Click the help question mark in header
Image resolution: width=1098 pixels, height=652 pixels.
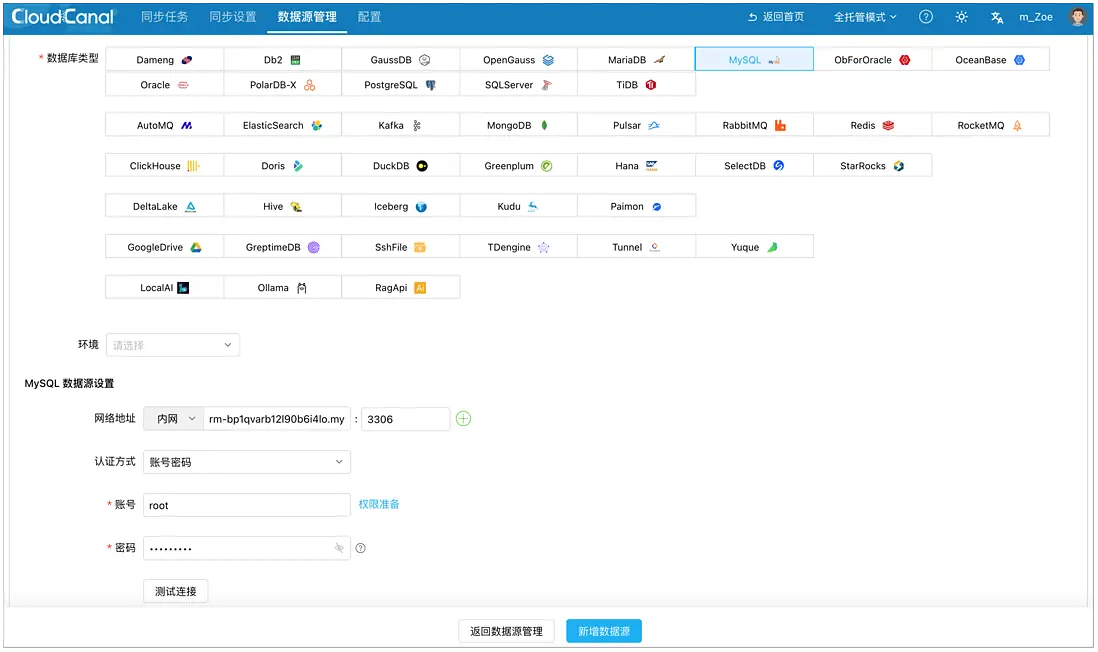pyautogui.click(x=925, y=17)
